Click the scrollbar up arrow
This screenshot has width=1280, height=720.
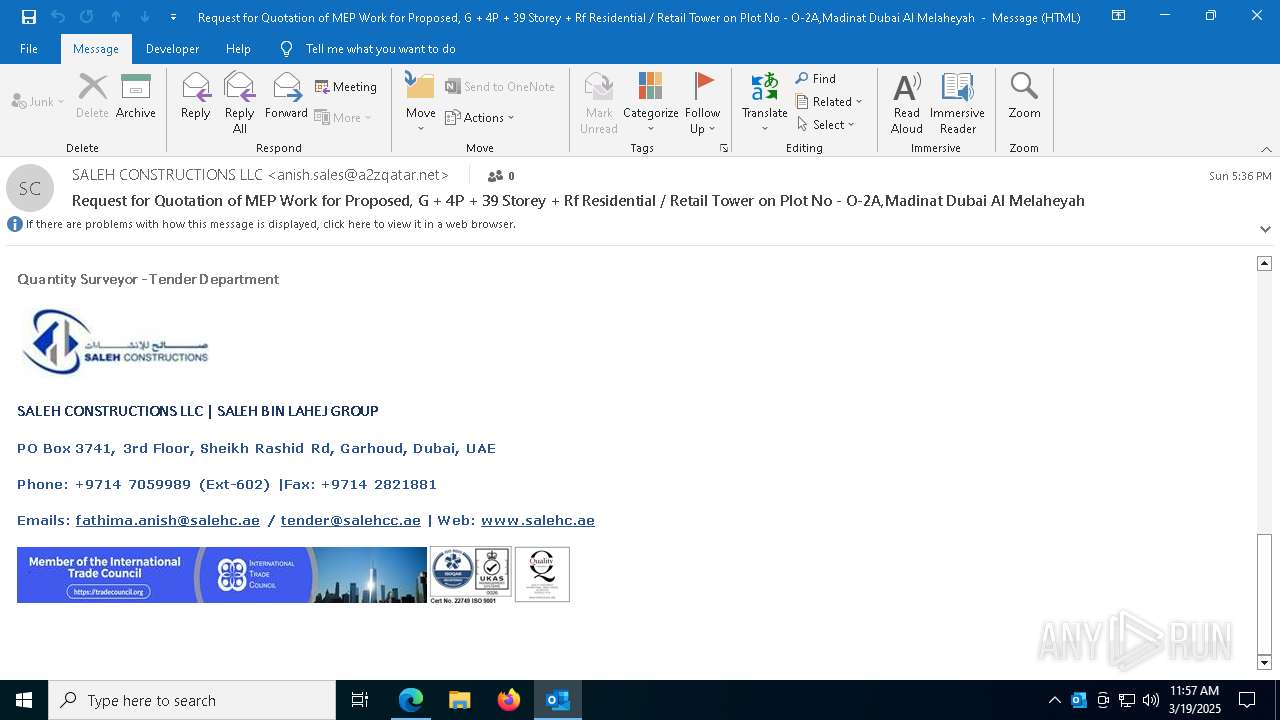[x=1264, y=263]
